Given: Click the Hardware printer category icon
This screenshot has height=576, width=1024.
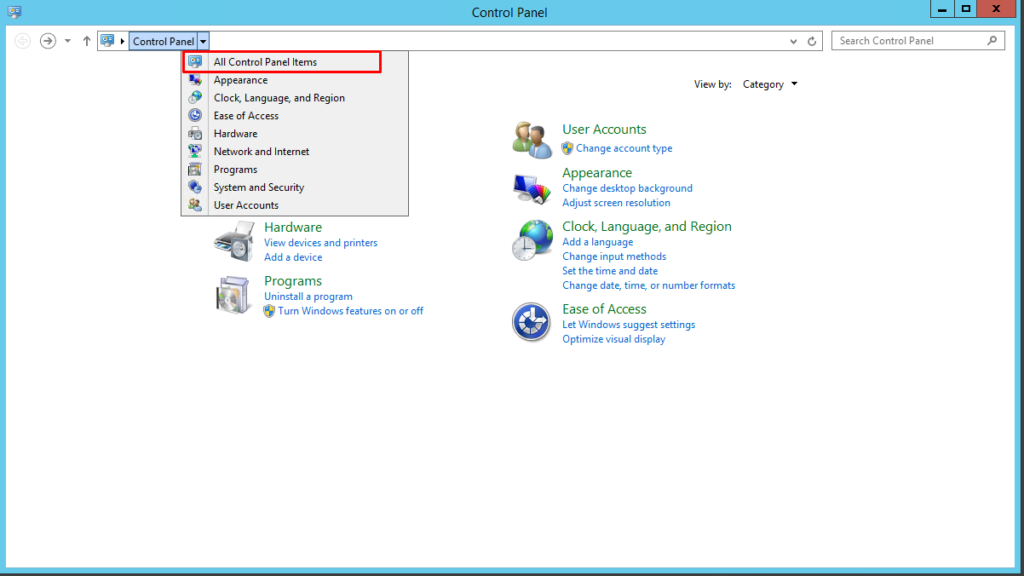Looking at the screenshot, I should click(234, 241).
